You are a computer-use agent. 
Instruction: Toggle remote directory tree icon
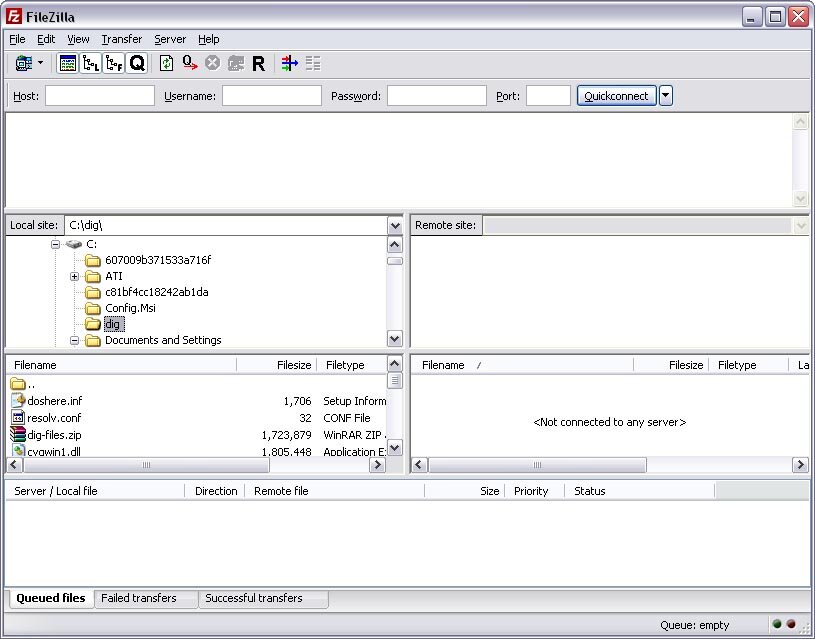pos(113,63)
